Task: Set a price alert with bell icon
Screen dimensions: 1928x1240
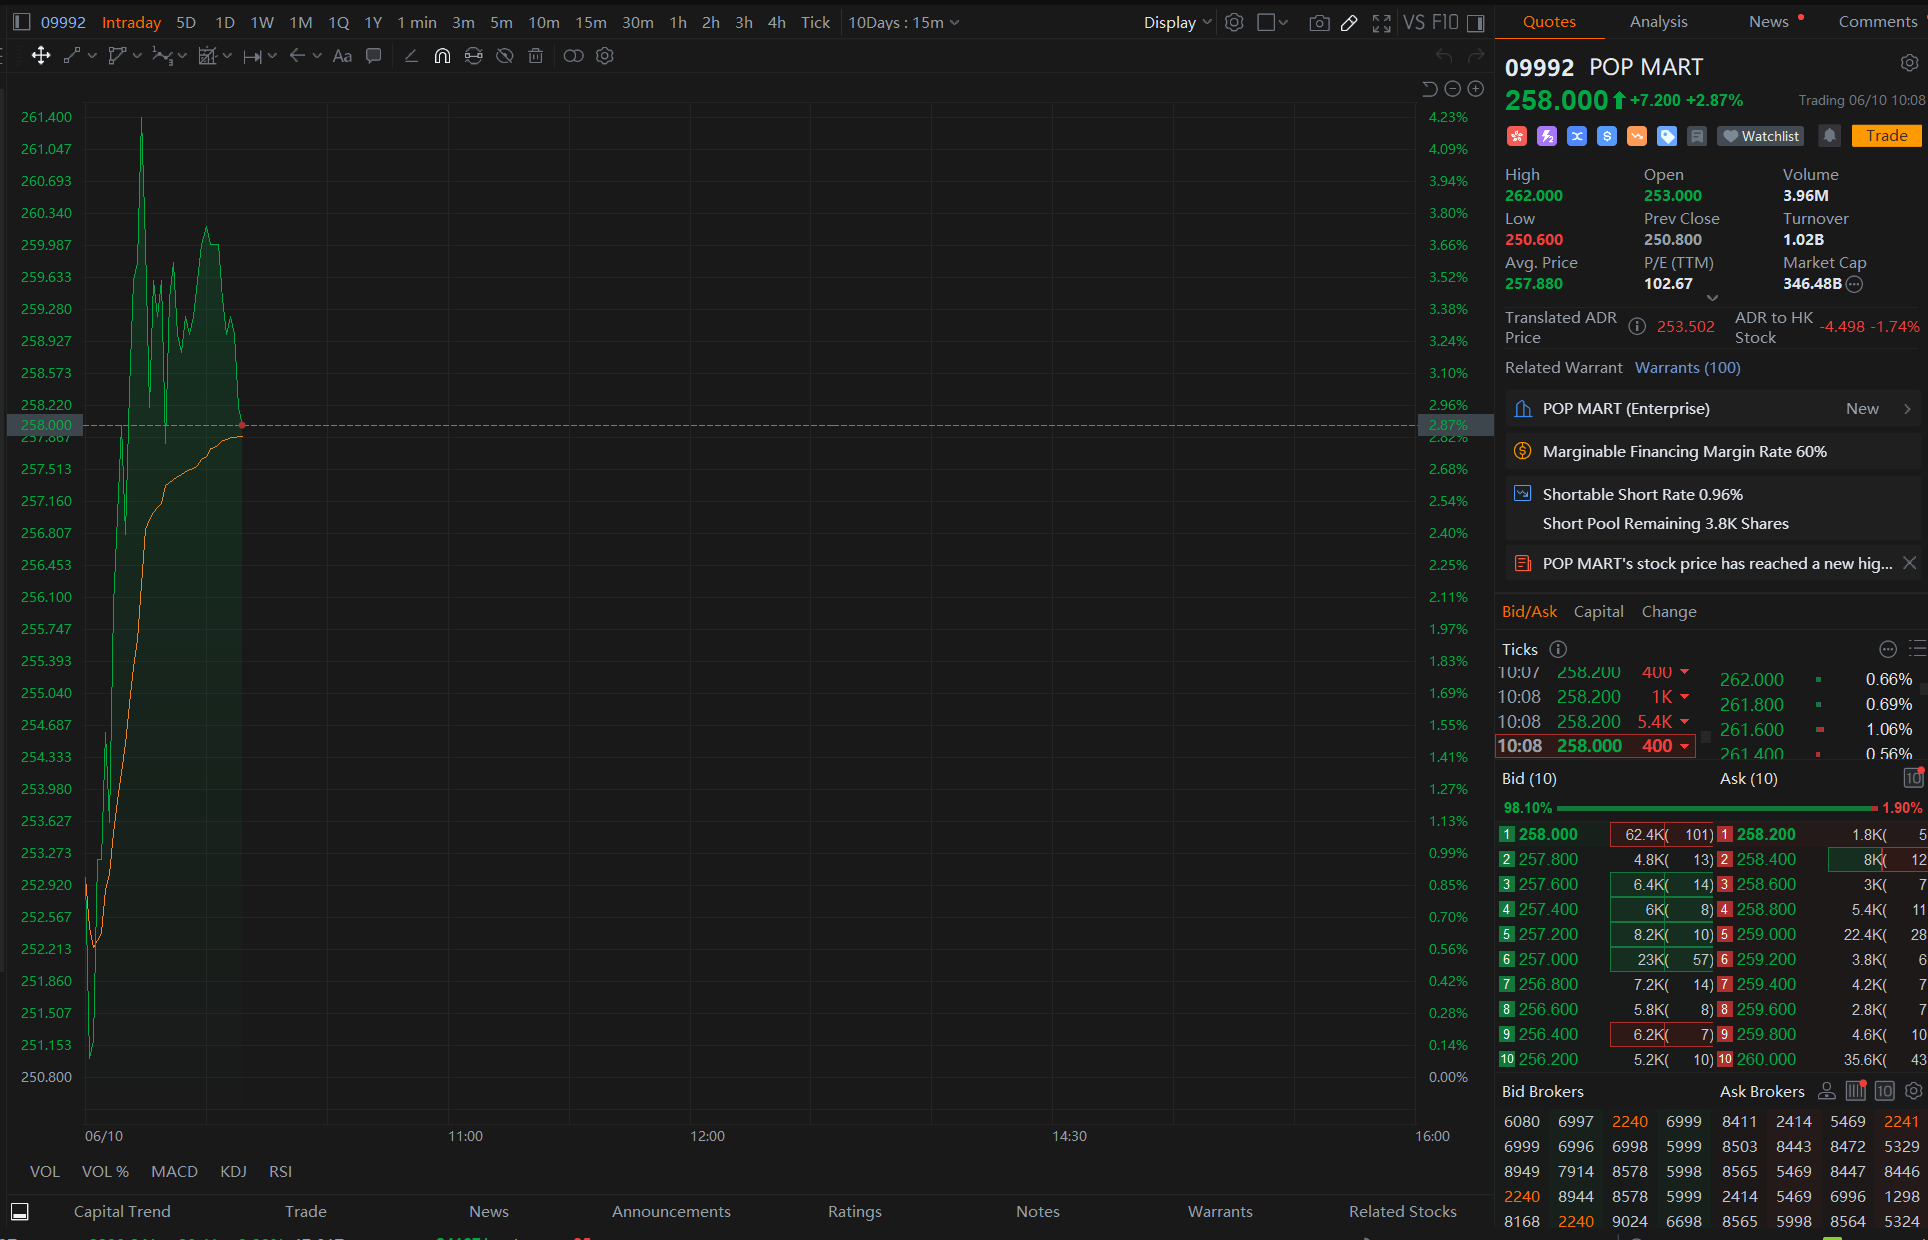Action: point(1829,136)
